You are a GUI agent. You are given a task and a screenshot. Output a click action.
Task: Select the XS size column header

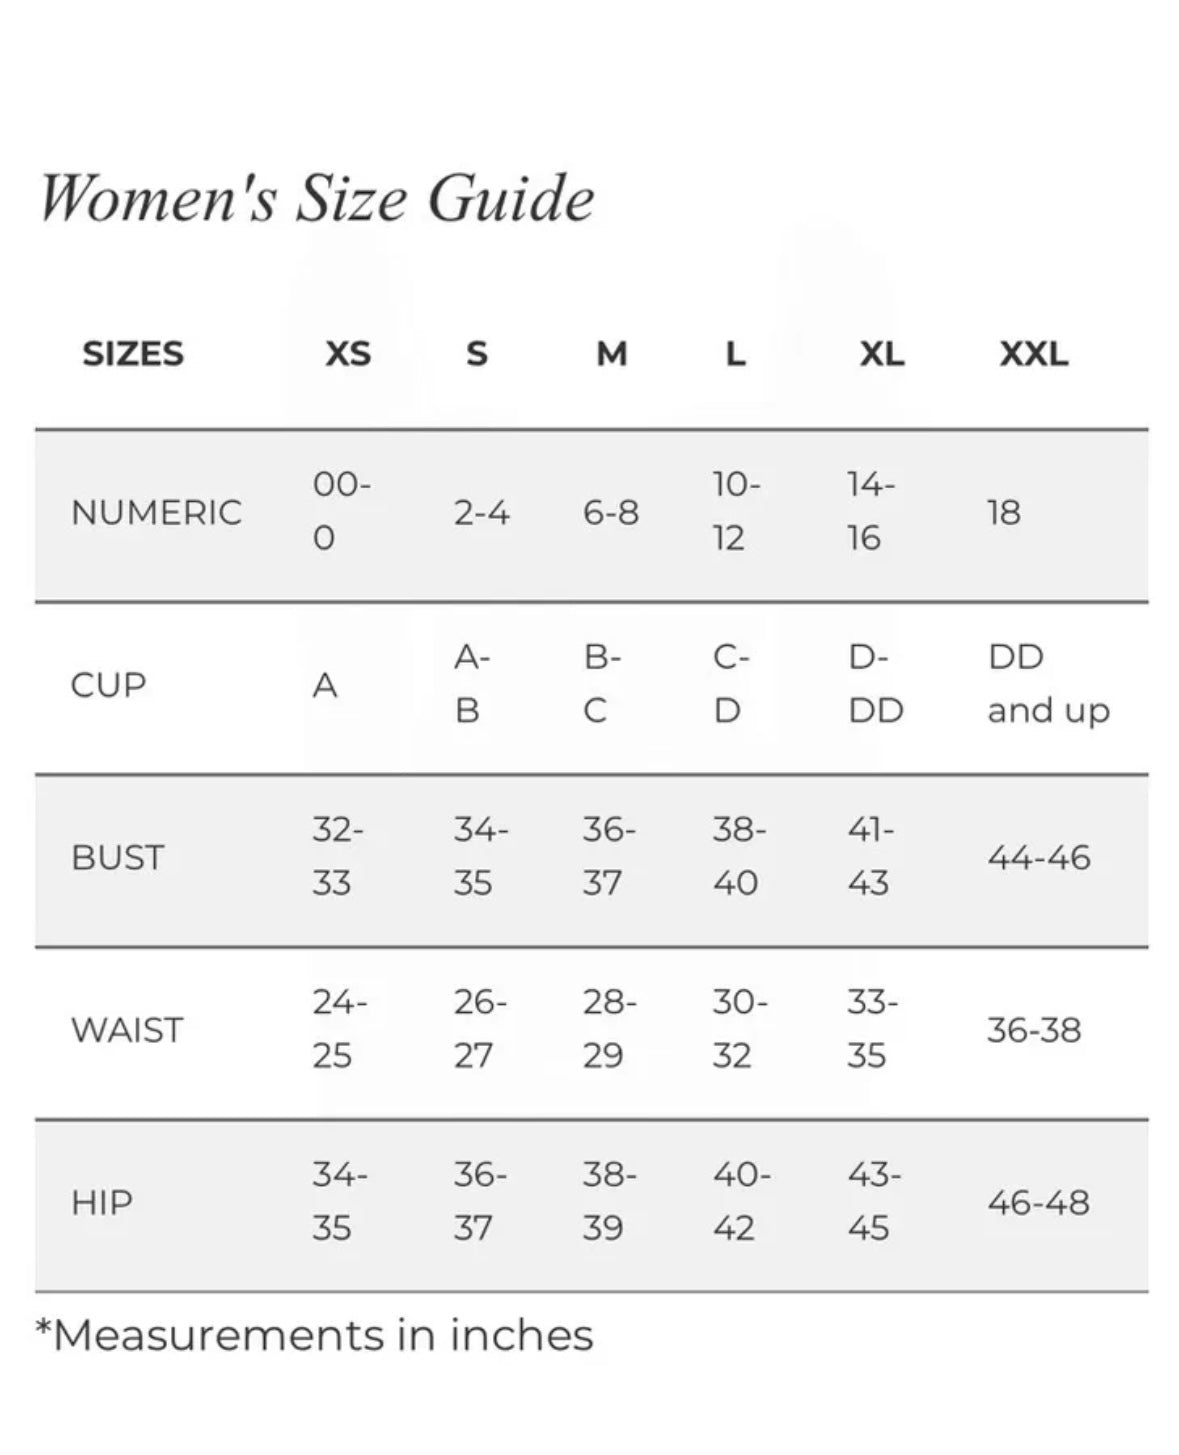348,353
